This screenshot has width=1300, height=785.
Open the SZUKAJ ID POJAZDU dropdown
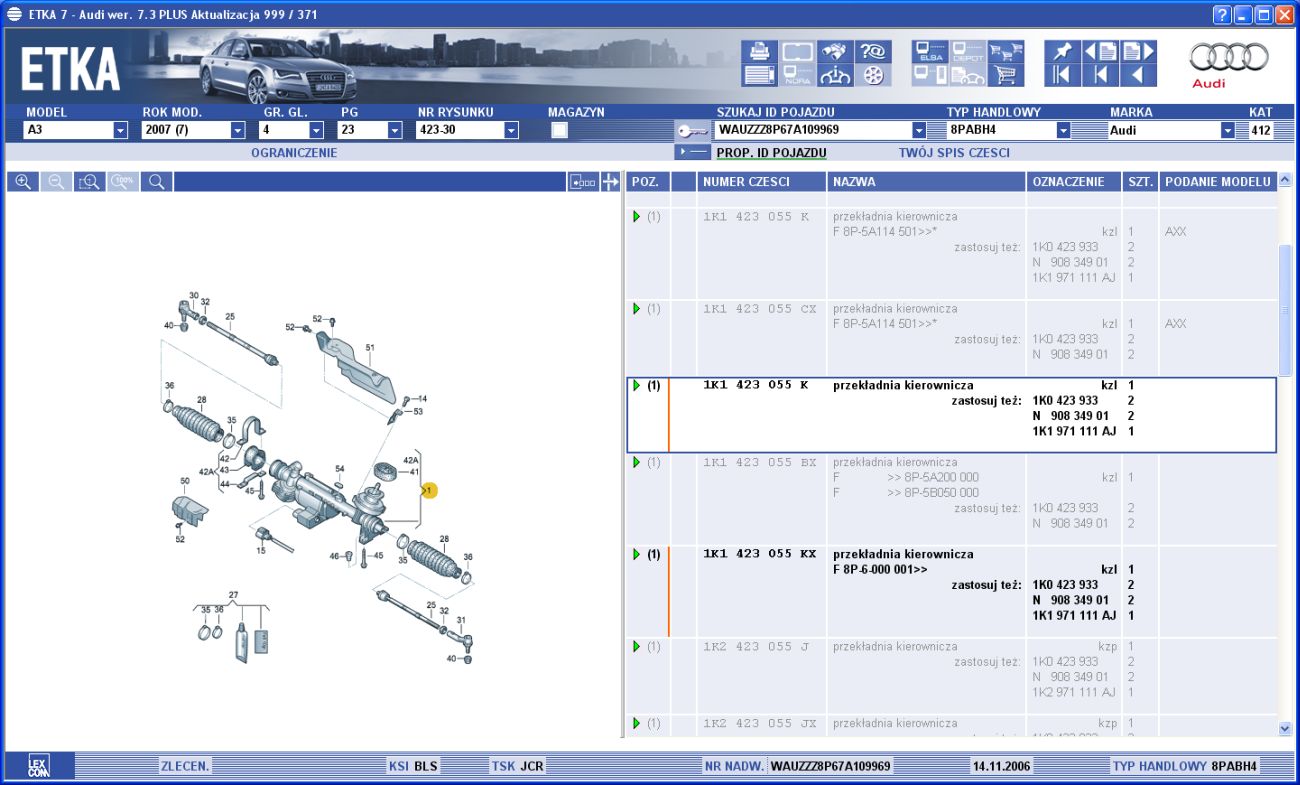pyautogui.click(x=919, y=130)
